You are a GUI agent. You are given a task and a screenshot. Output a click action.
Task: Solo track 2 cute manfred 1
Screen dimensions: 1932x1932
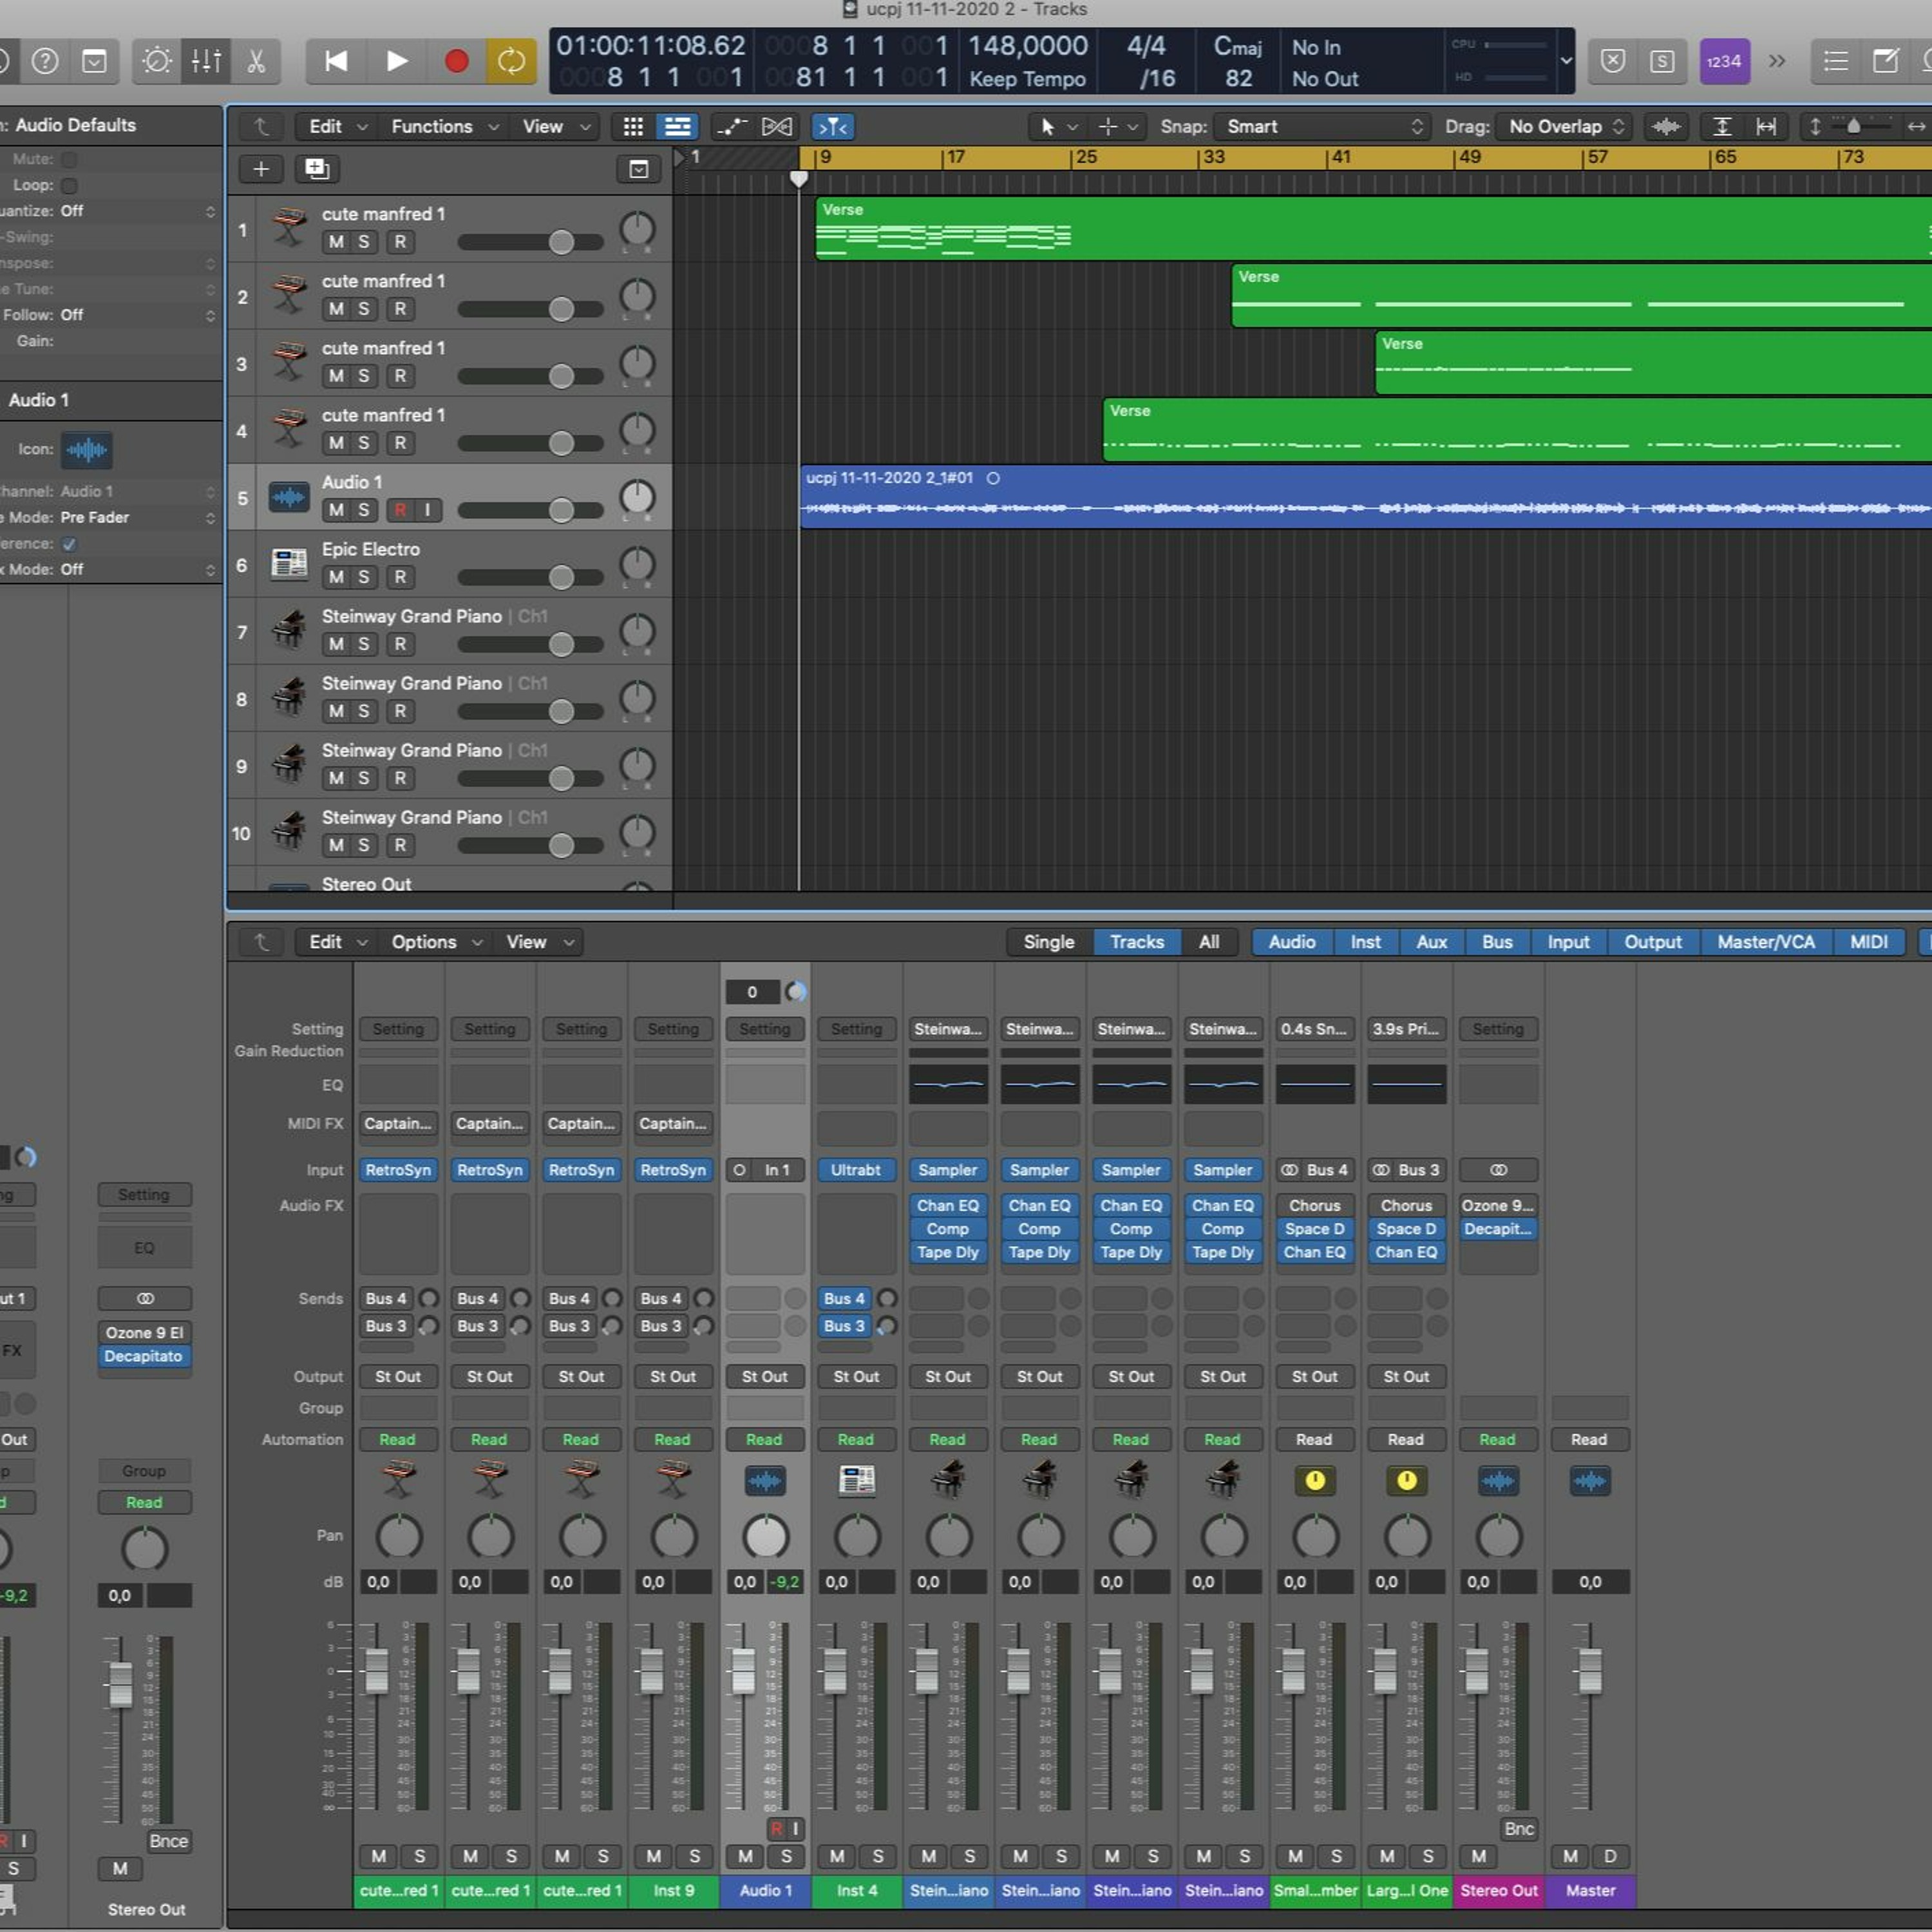coord(364,309)
